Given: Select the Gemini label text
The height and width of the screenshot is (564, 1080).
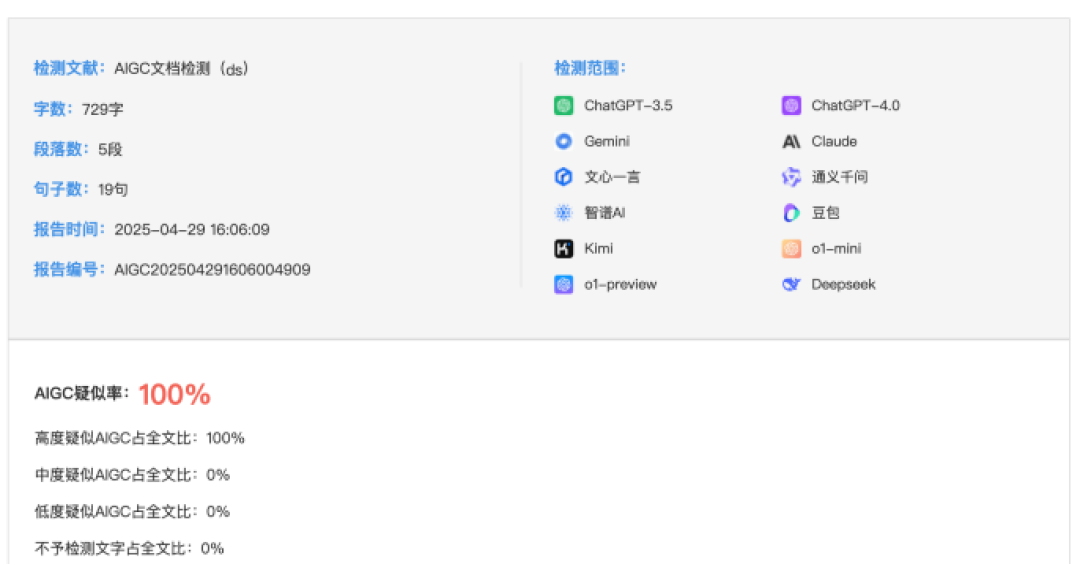Looking at the screenshot, I should point(607,141).
